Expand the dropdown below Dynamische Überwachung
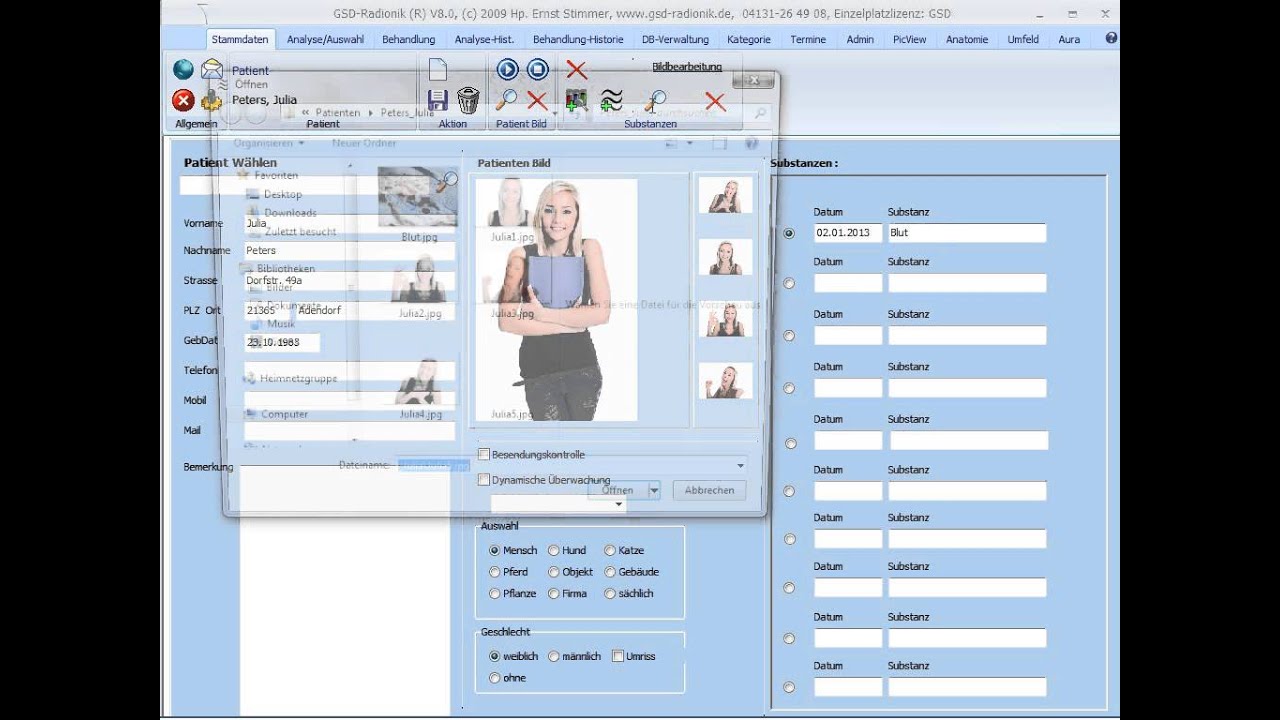This screenshot has height=720, width=1280. (x=619, y=505)
